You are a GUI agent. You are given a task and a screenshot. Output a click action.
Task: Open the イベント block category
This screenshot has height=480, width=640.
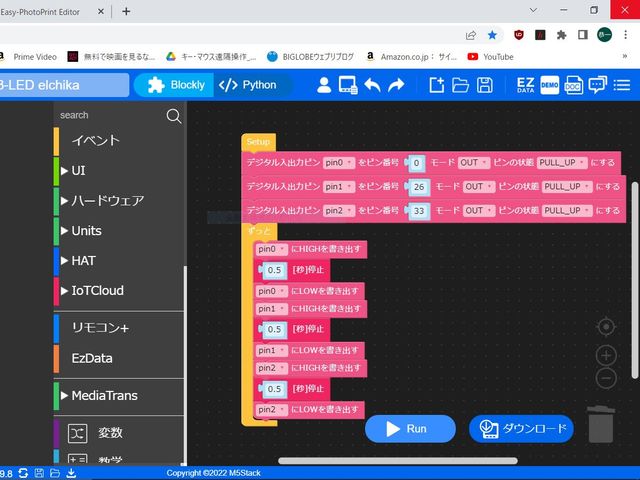[x=118, y=141]
